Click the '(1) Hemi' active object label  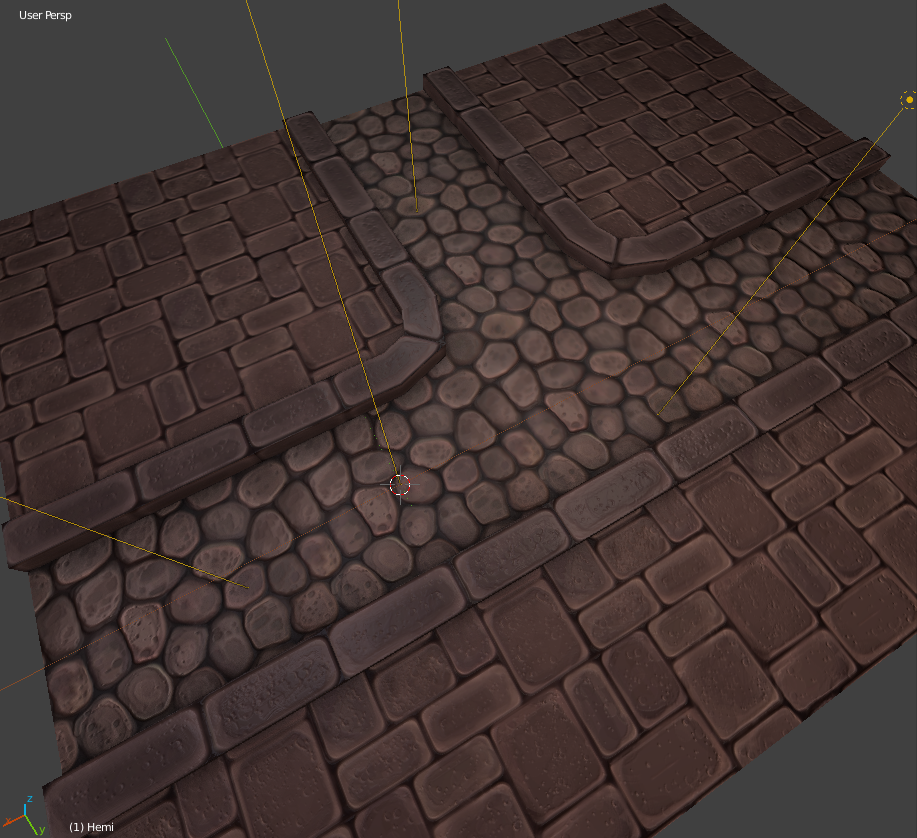[x=91, y=827]
